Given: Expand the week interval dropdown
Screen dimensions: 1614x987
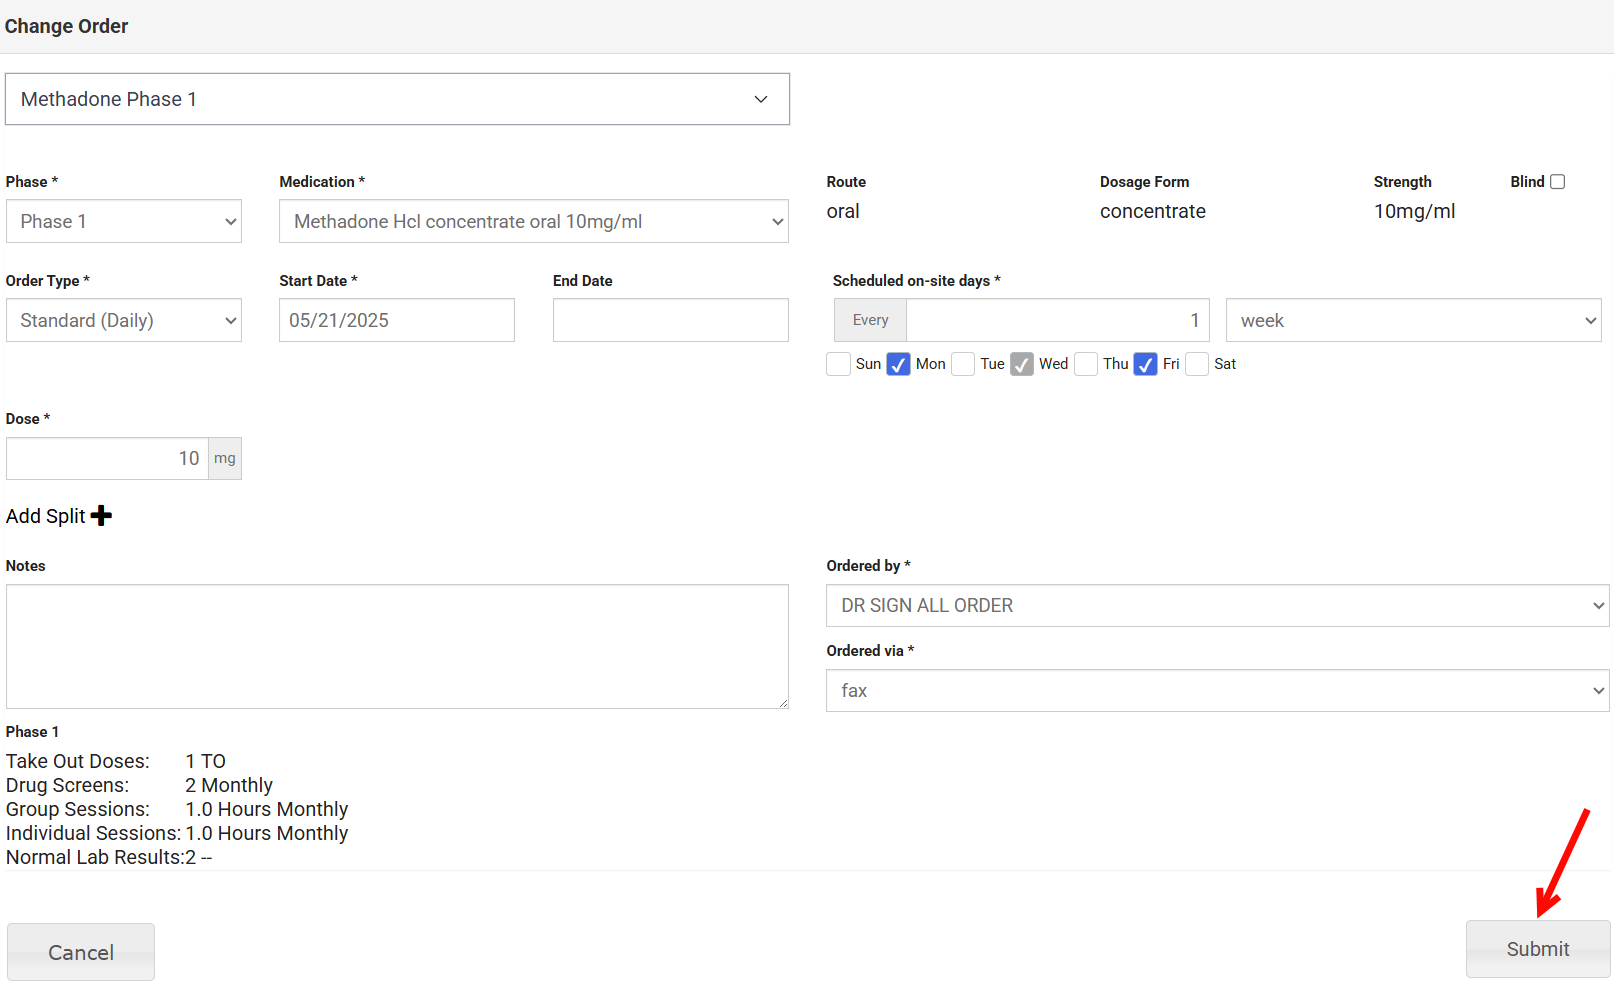Looking at the screenshot, I should point(1413,320).
